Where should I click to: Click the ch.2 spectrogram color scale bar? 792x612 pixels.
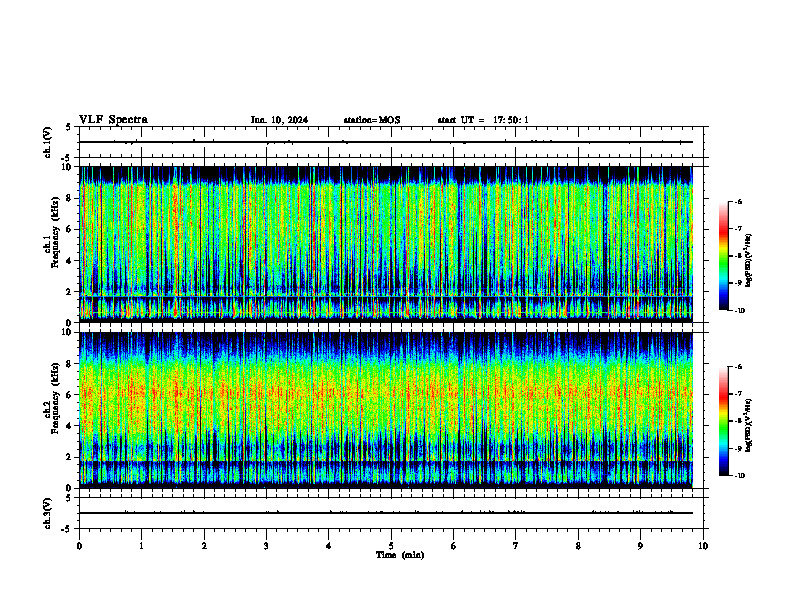tap(723, 421)
